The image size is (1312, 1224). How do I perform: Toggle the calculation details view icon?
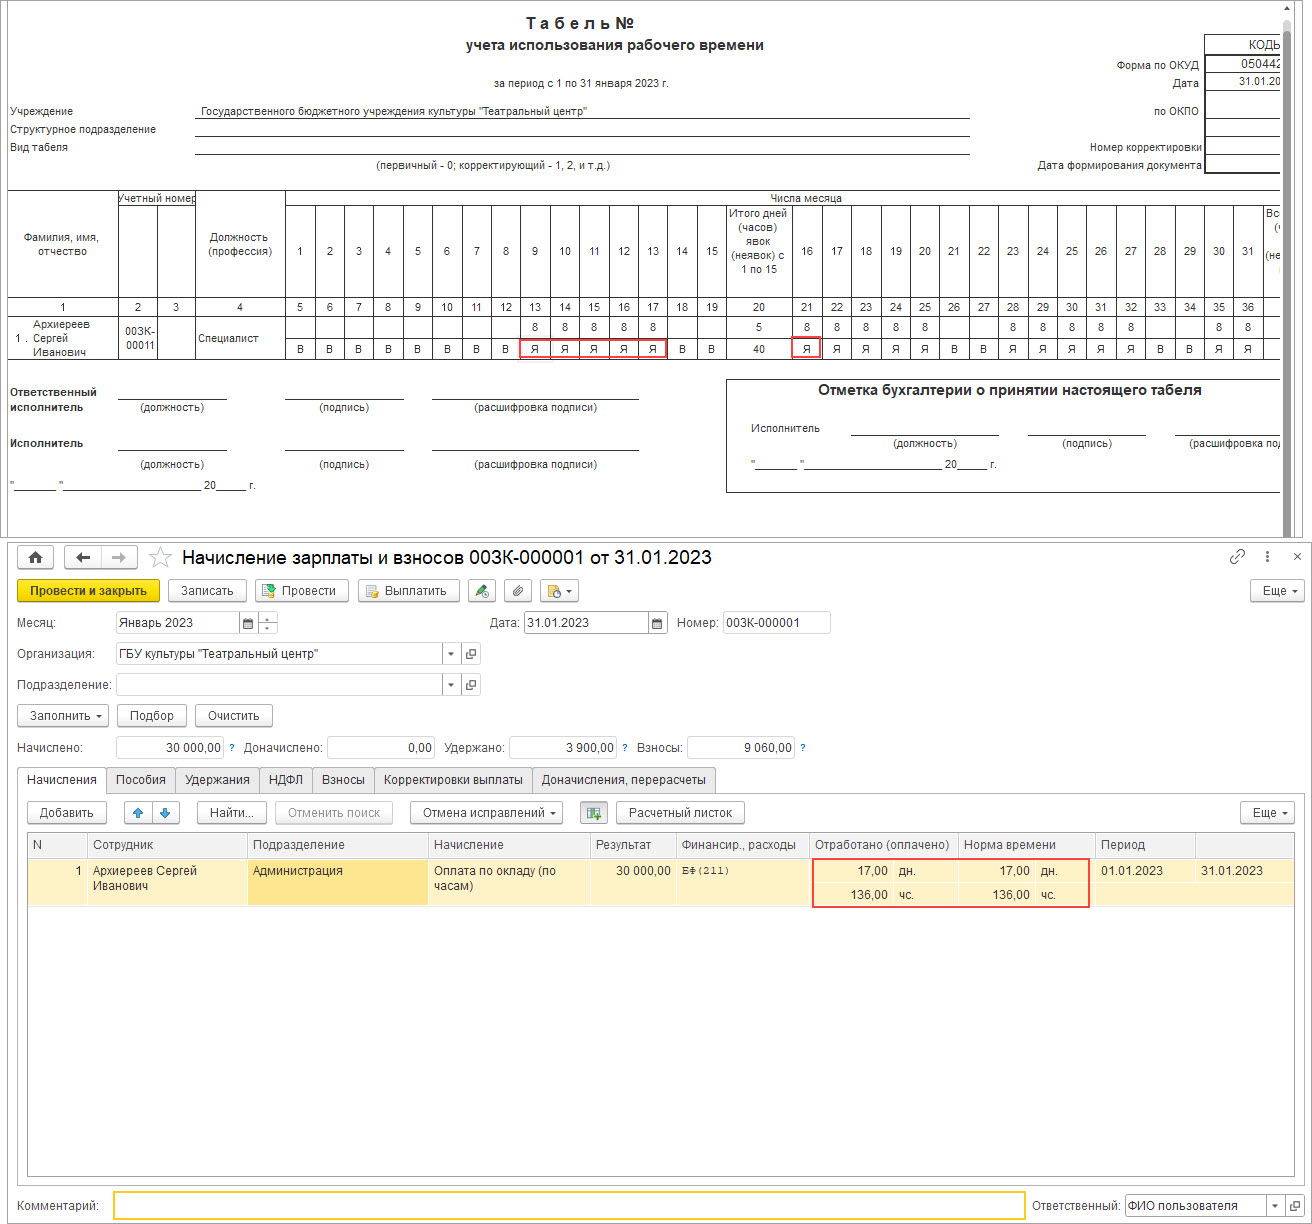[x=594, y=813]
